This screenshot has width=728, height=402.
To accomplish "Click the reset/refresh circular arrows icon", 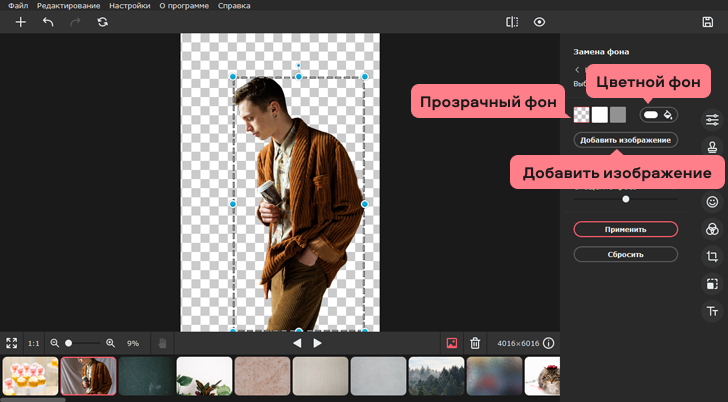I will pyautogui.click(x=102, y=21).
